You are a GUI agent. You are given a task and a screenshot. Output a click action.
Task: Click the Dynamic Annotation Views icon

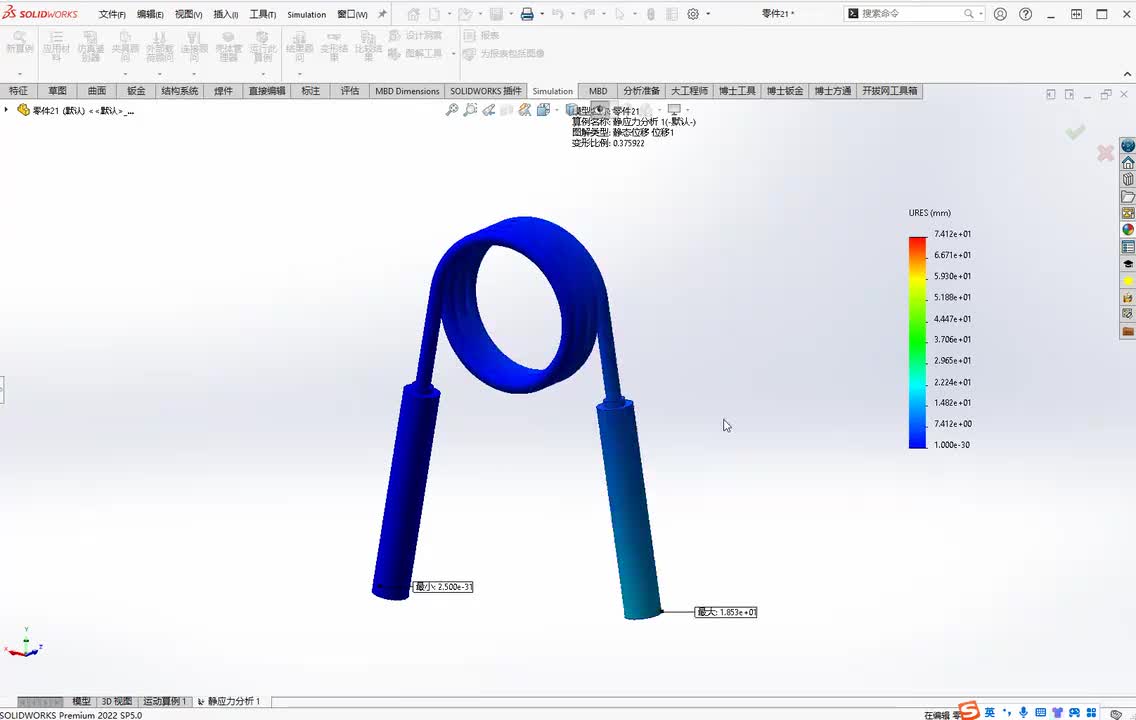tap(525, 109)
